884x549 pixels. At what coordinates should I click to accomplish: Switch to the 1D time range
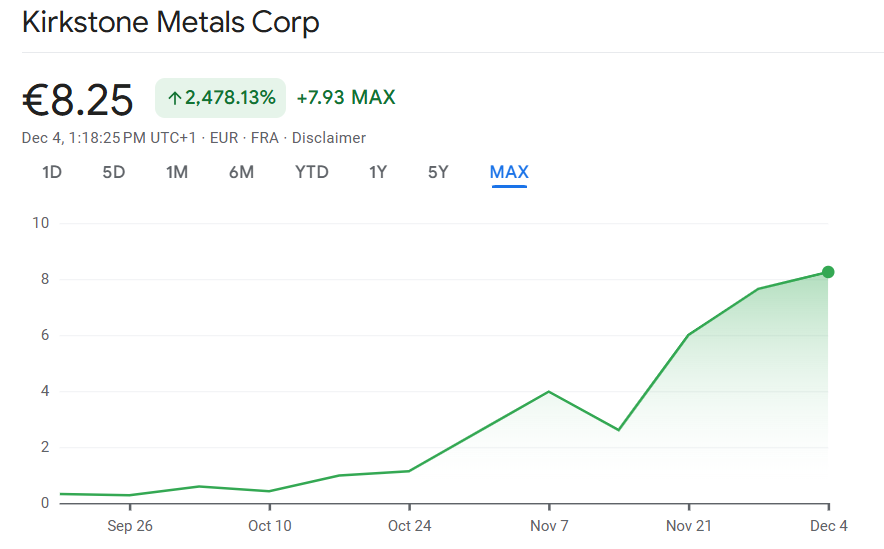coord(52,172)
